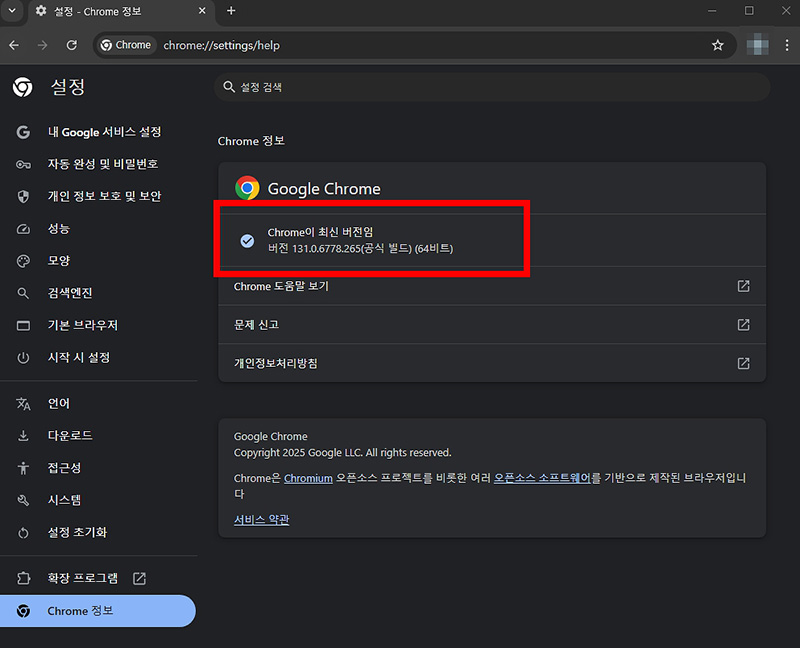Viewport: 800px width, 648px height.
Task: Click the accessibility person icon
Action: tap(23, 468)
